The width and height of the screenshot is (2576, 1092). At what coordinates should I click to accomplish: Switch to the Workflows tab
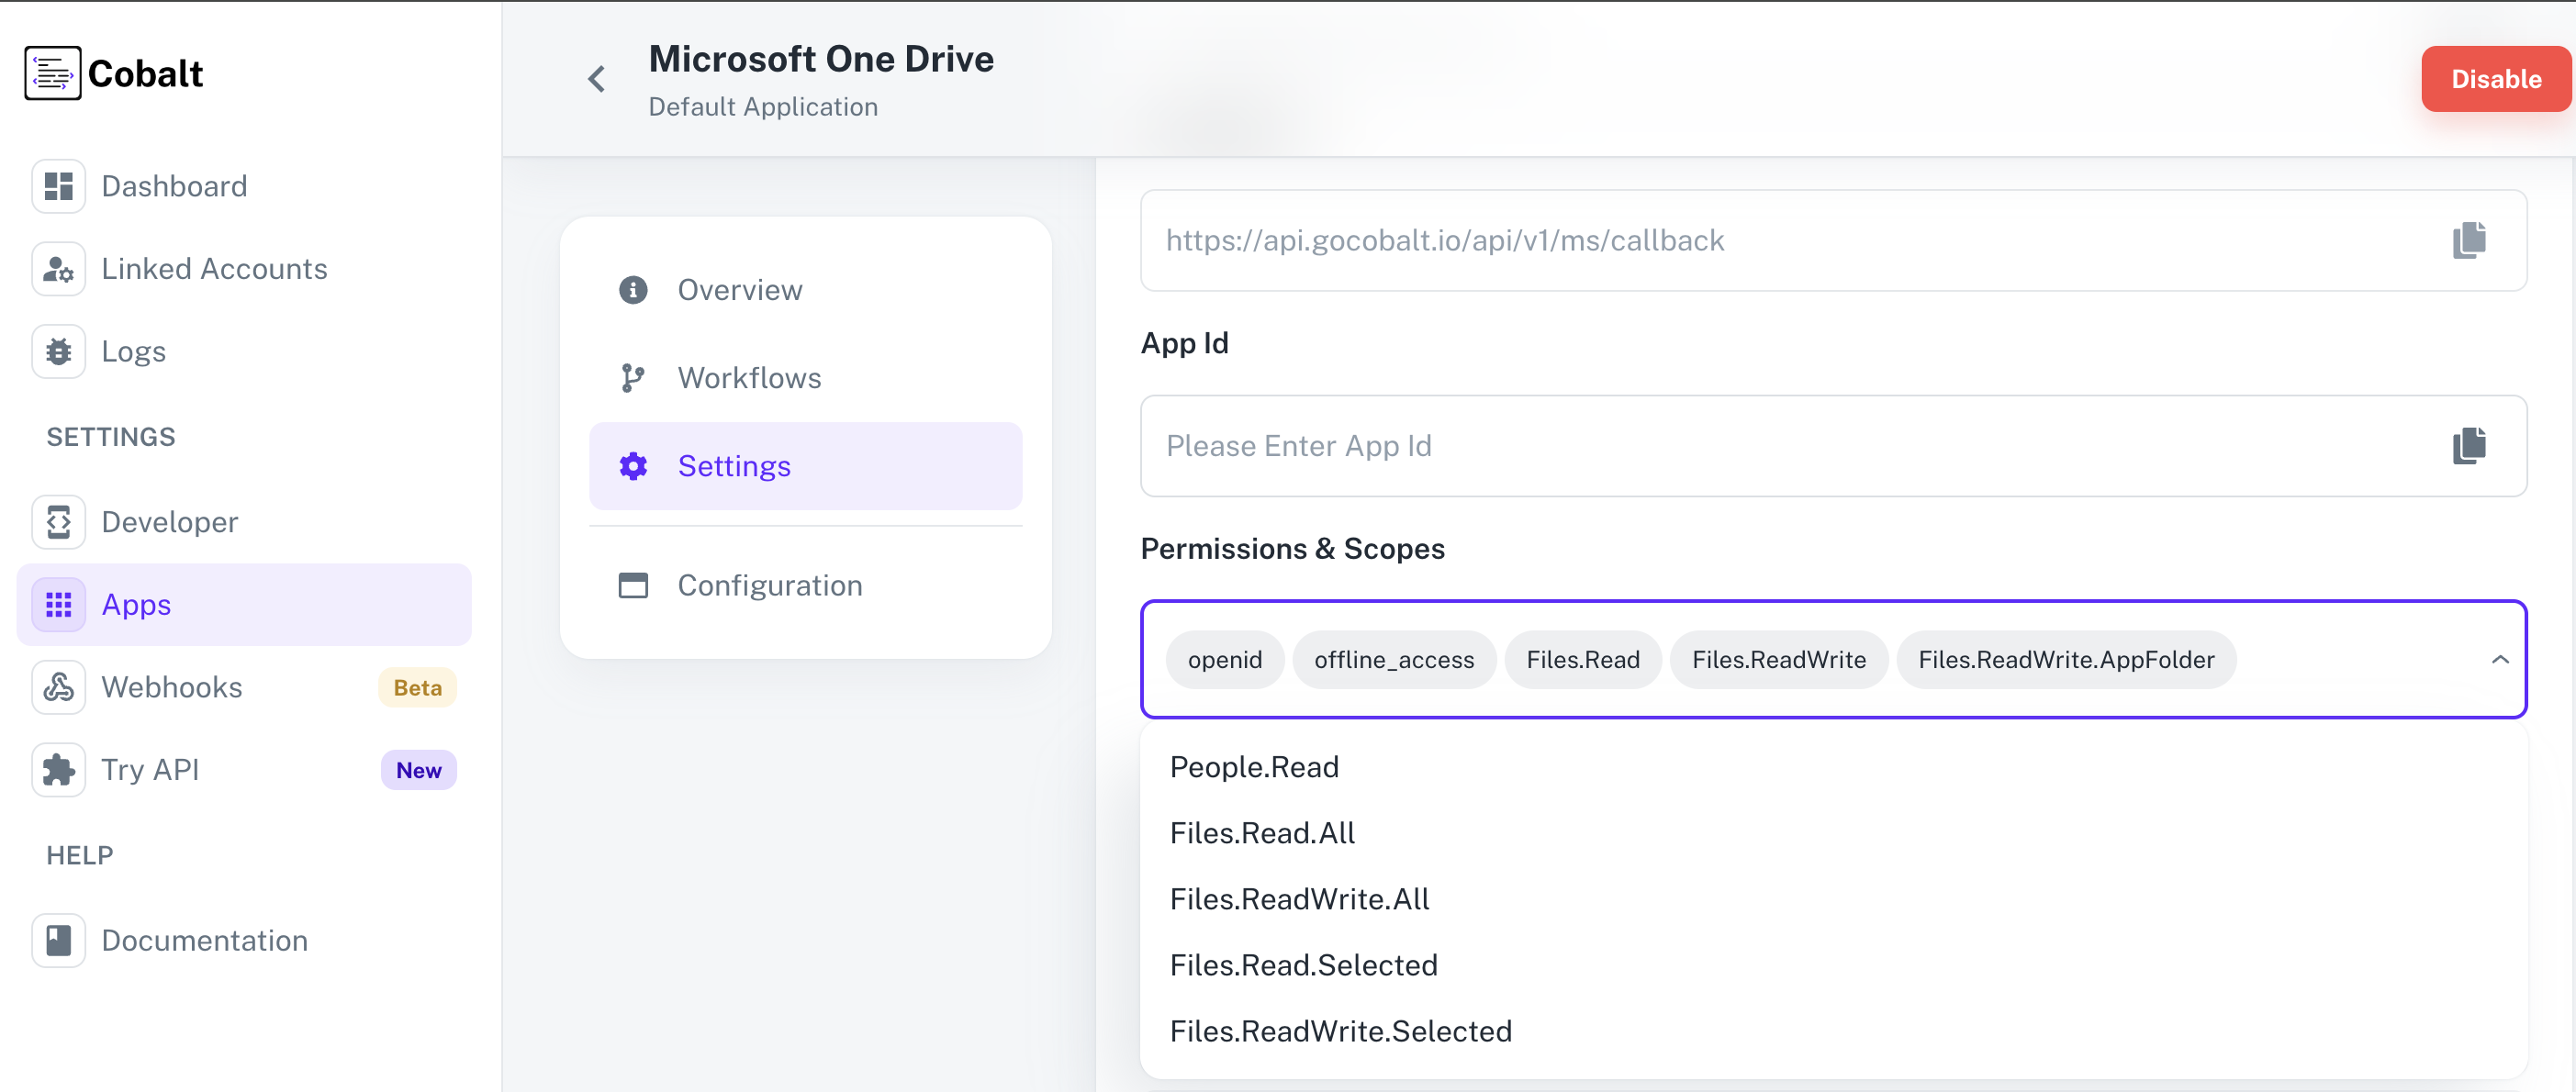pyautogui.click(x=749, y=377)
